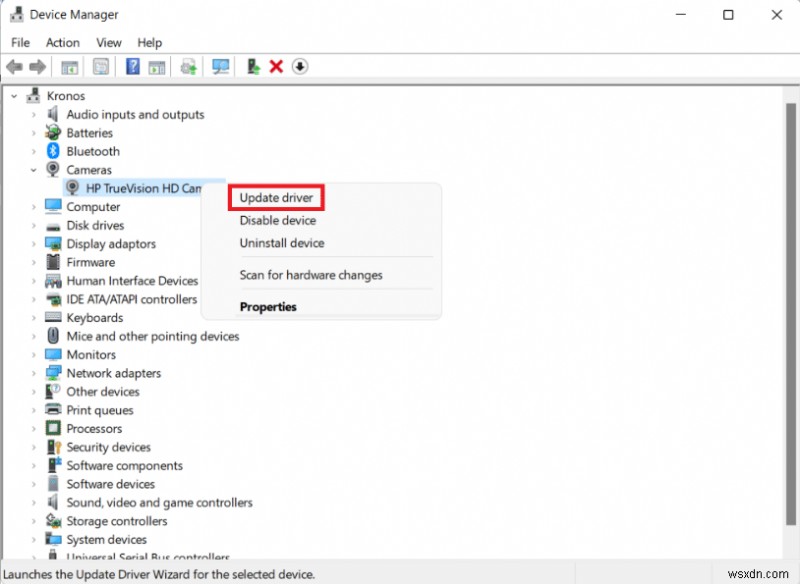Click the Scan for hardware changes toolbar icon
Screen dimensions: 800x584
coord(222,66)
